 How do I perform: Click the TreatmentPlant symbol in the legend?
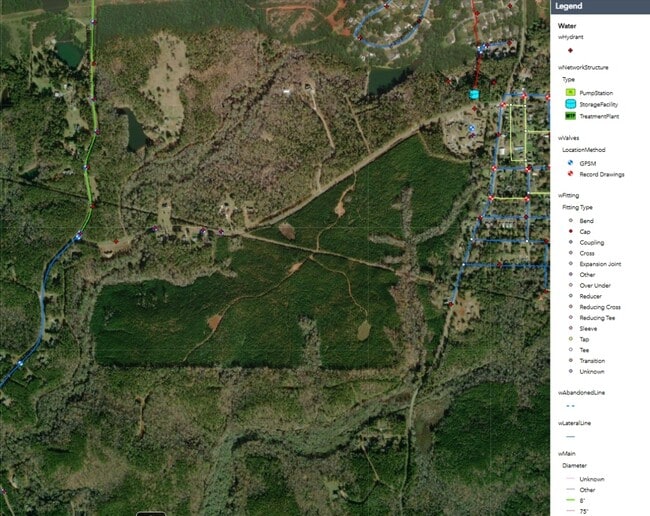[569, 116]
